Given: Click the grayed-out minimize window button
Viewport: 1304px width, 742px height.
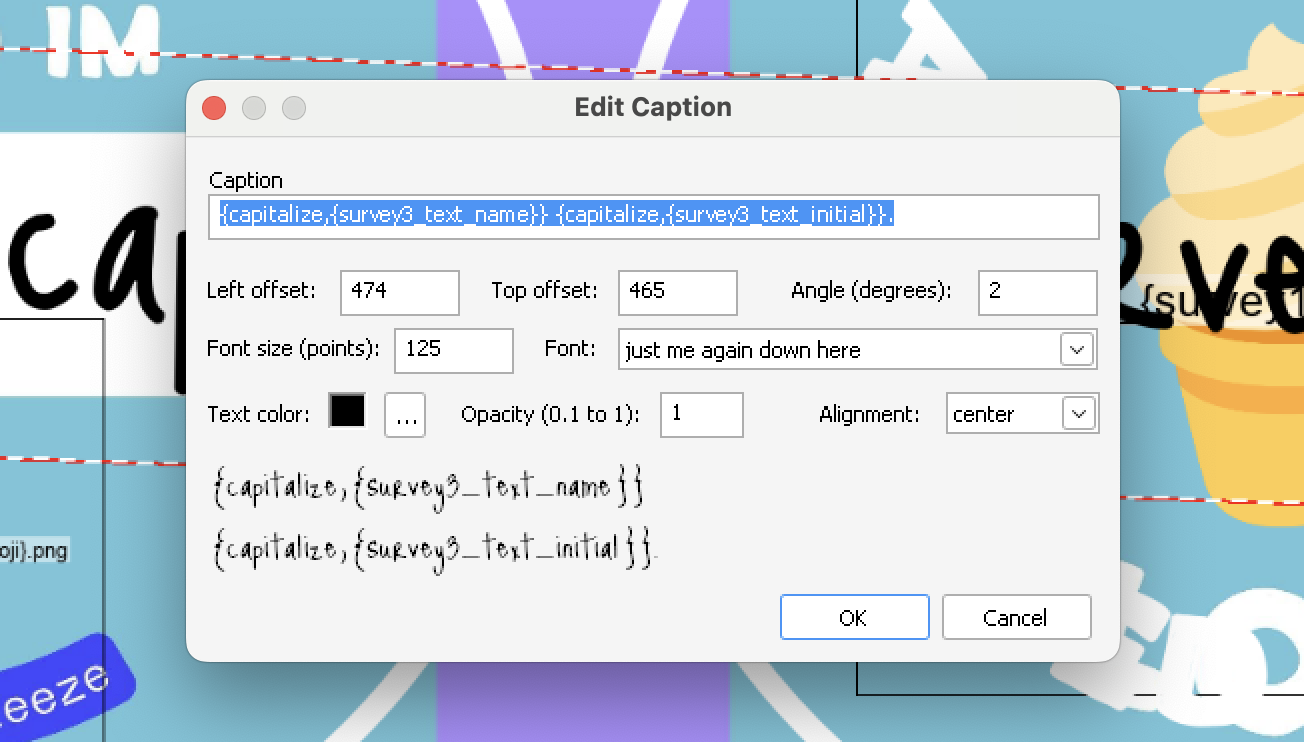Looking at the screenshot, I should click(254, 108).
